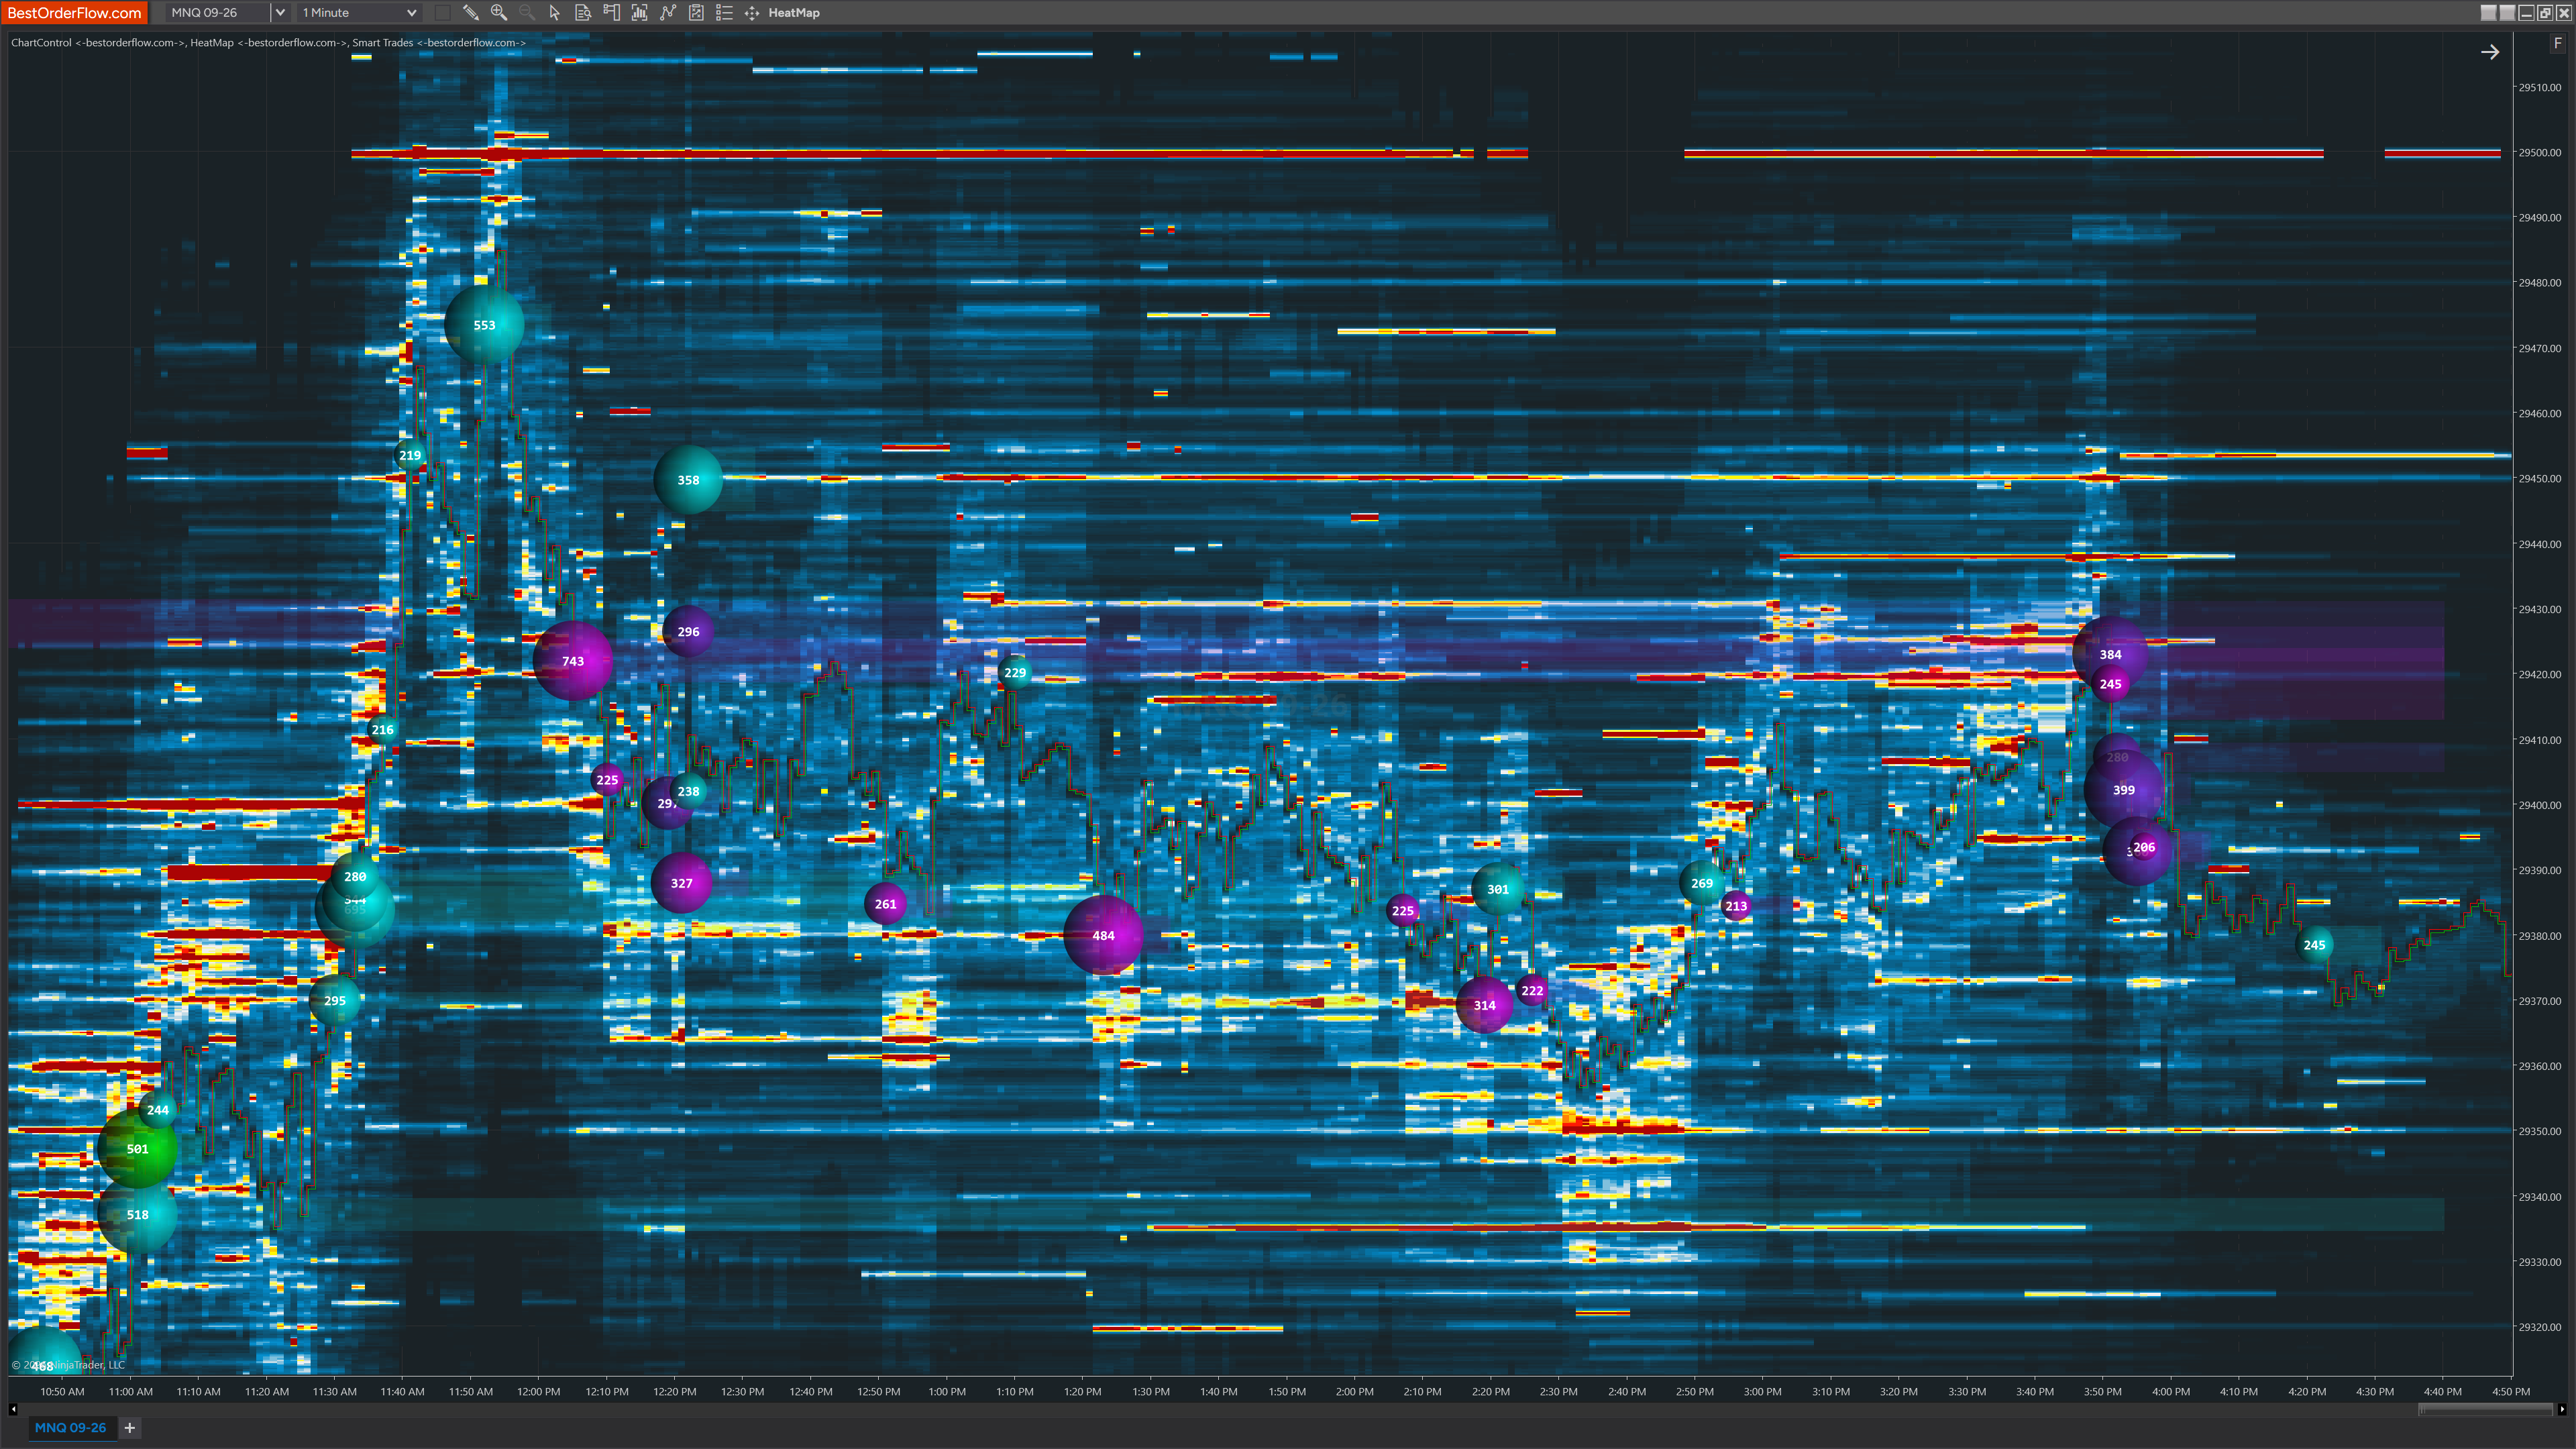
Task: Click the MNQ 09-26 instrument field
Action: 218,13
